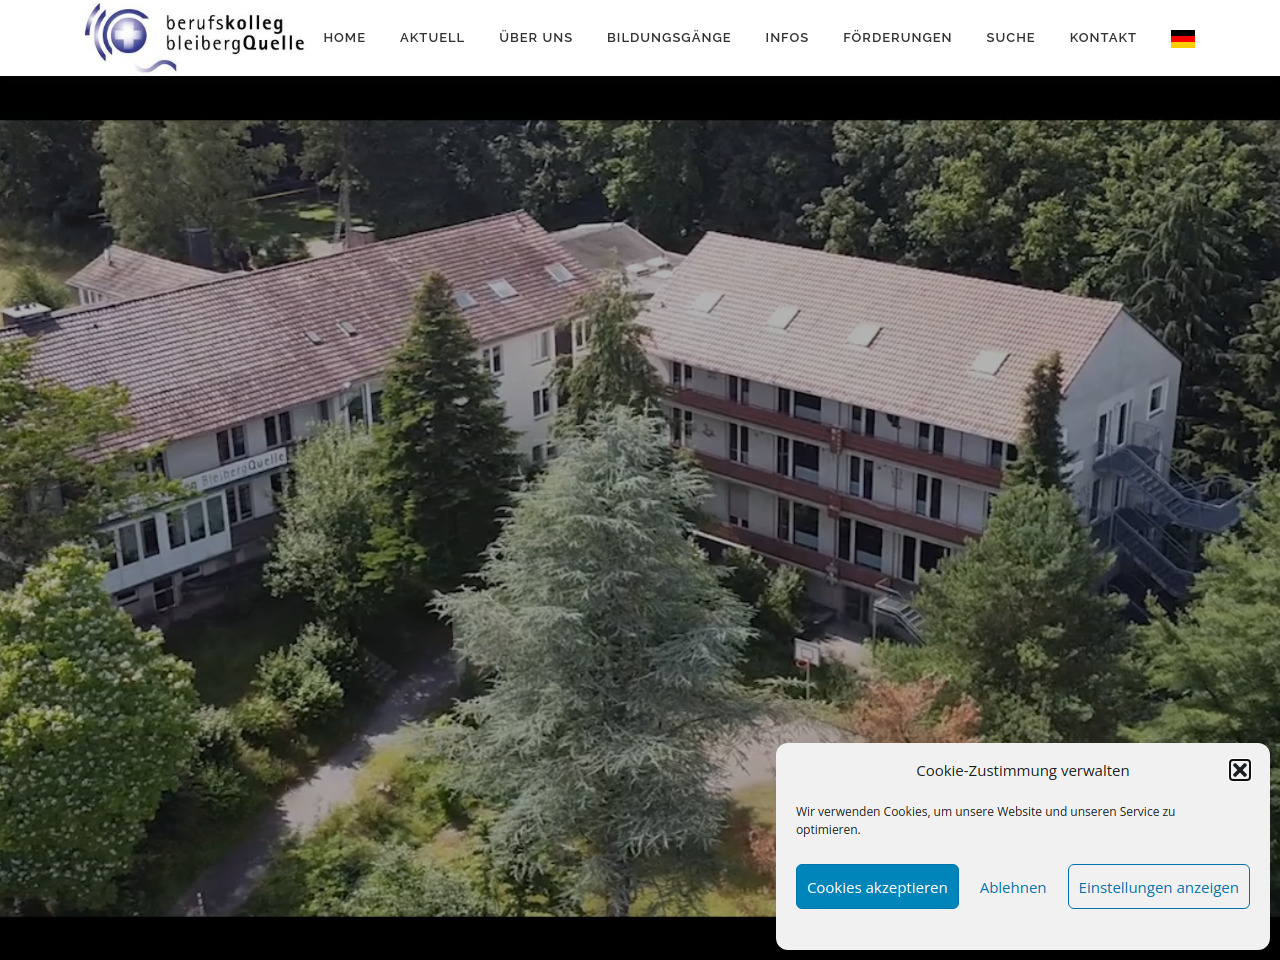Image resolution: width=1280 pixels, height=960 pixels.
Task: Click the Cookie-Zustimmung verwalten heading
Action: (1022, 771)
